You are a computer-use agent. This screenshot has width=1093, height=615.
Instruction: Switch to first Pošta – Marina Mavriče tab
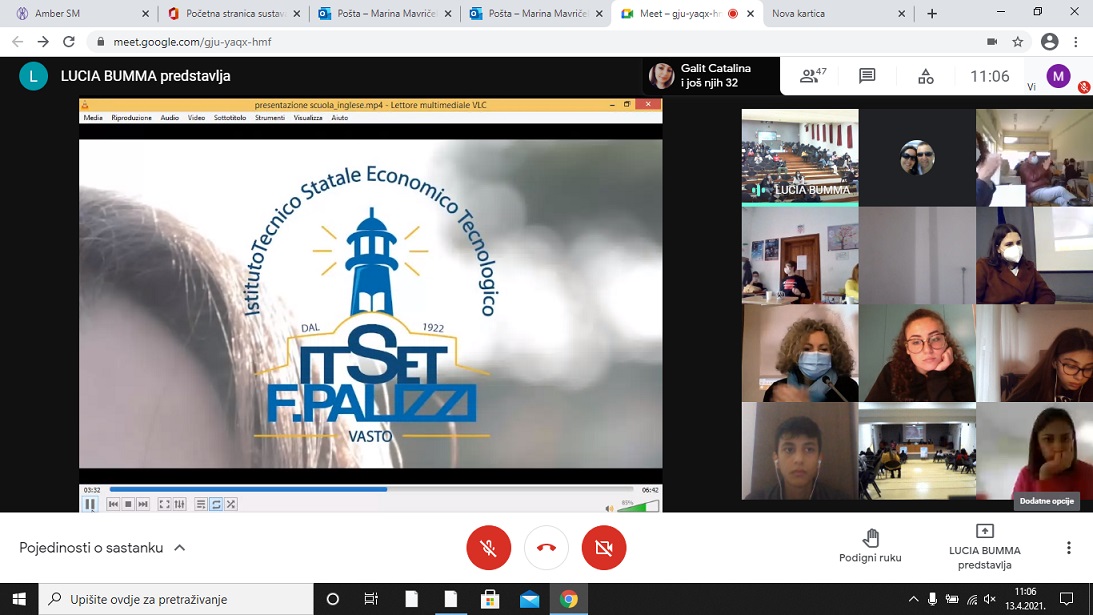tap(384, 13)
